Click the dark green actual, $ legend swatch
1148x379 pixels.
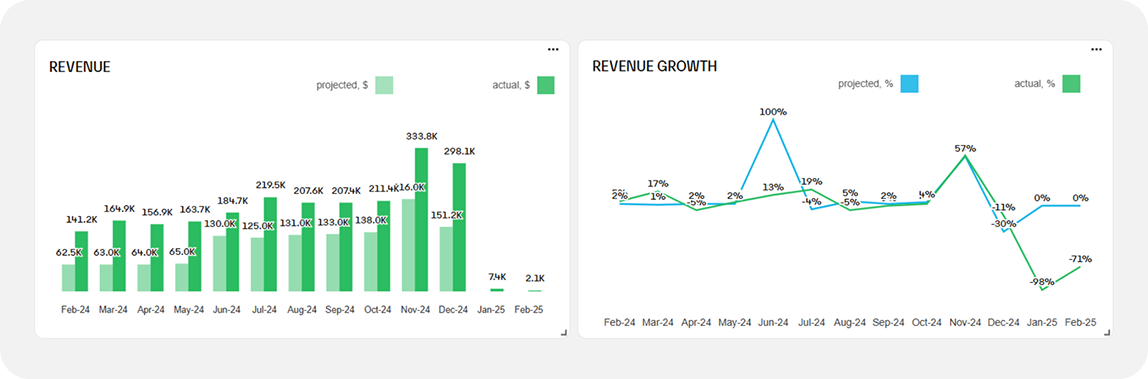[x=545, y=85]
